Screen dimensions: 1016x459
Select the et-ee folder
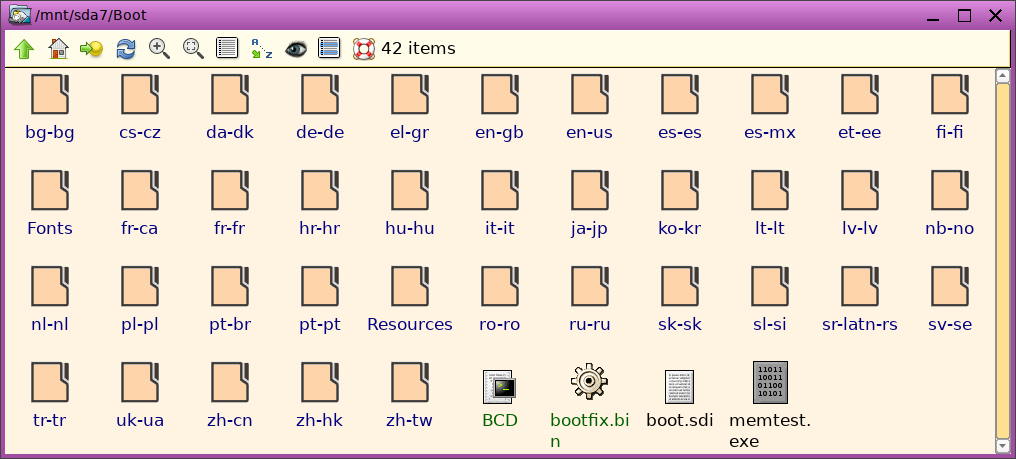pyautogui.click(x=860, y=108)
